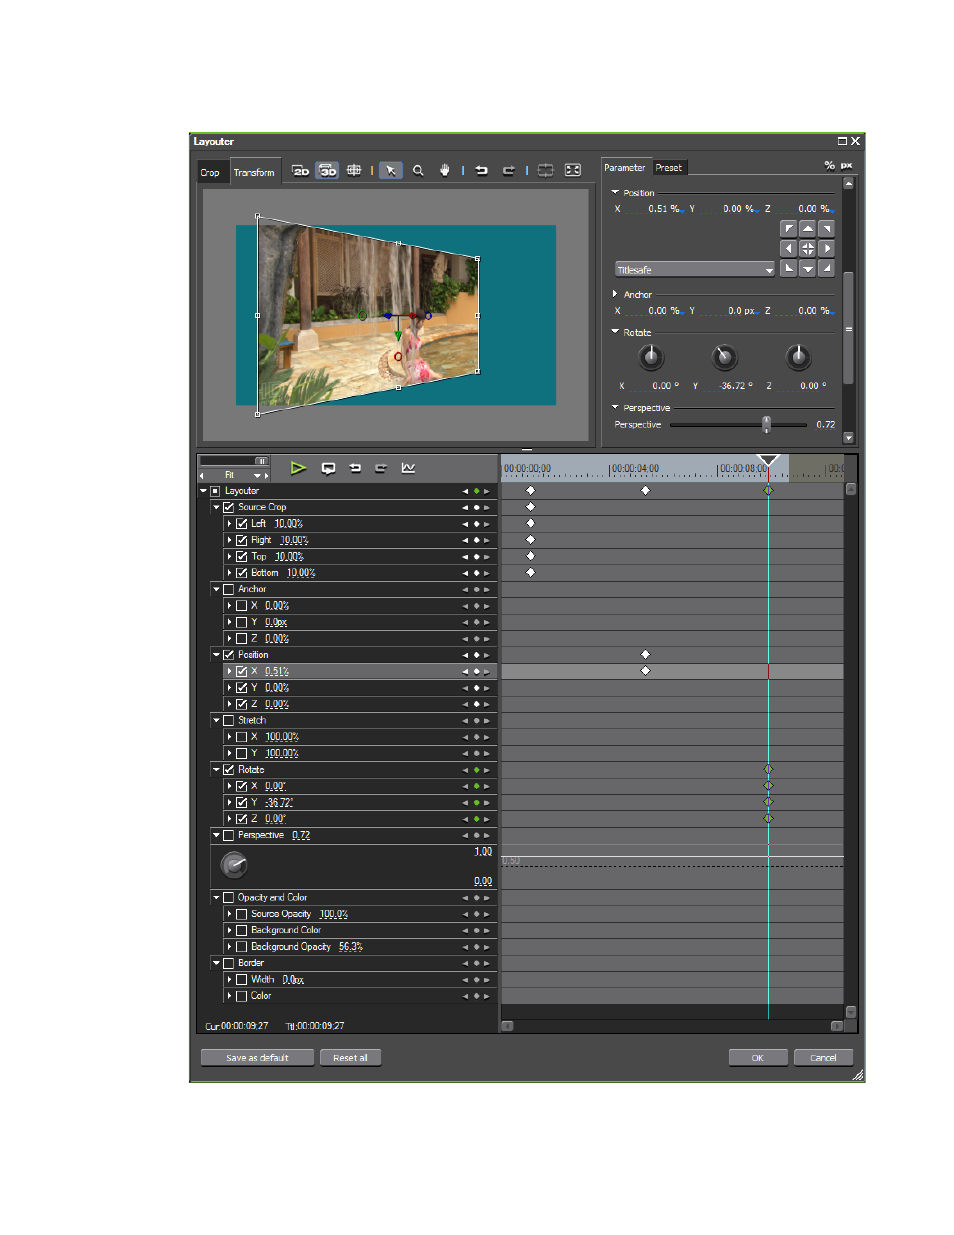954x1235 pixels.
Task: Collapse the Rotate group in timeline list
Action: click(x=216, y=770)
